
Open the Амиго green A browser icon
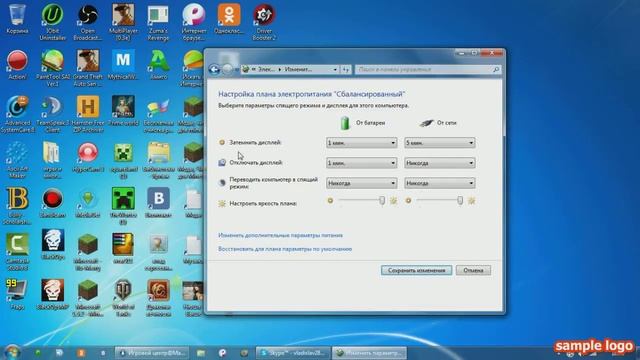tap(158, 64)
